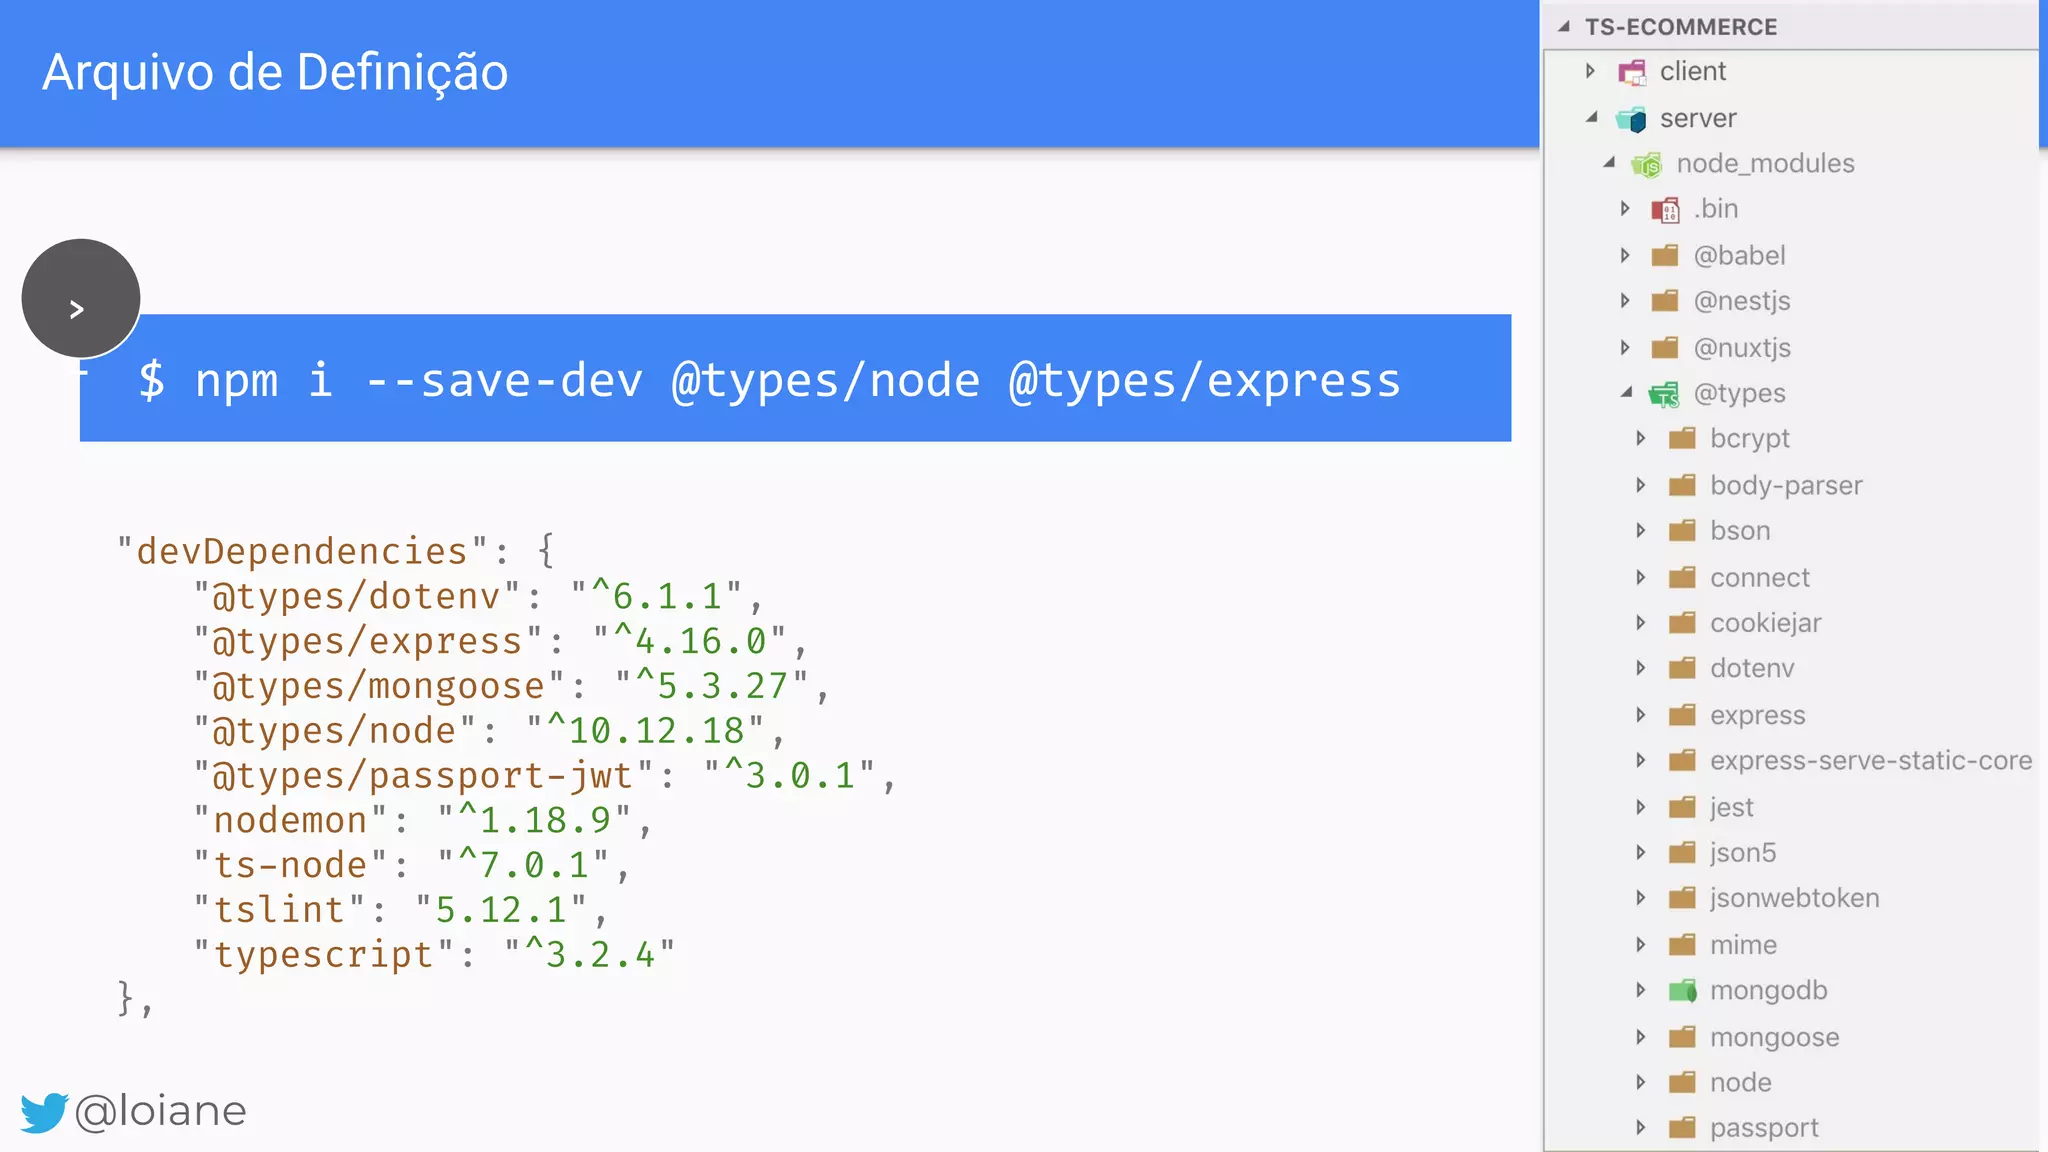Click the @babel folder icon
This screenshot has width=2048, height=1152.
tap(1665, 256)
